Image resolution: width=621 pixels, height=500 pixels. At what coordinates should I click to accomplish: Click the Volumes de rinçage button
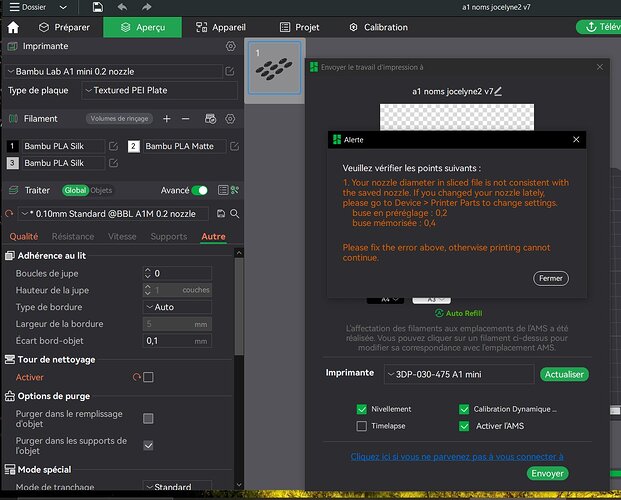click(119, 118)
